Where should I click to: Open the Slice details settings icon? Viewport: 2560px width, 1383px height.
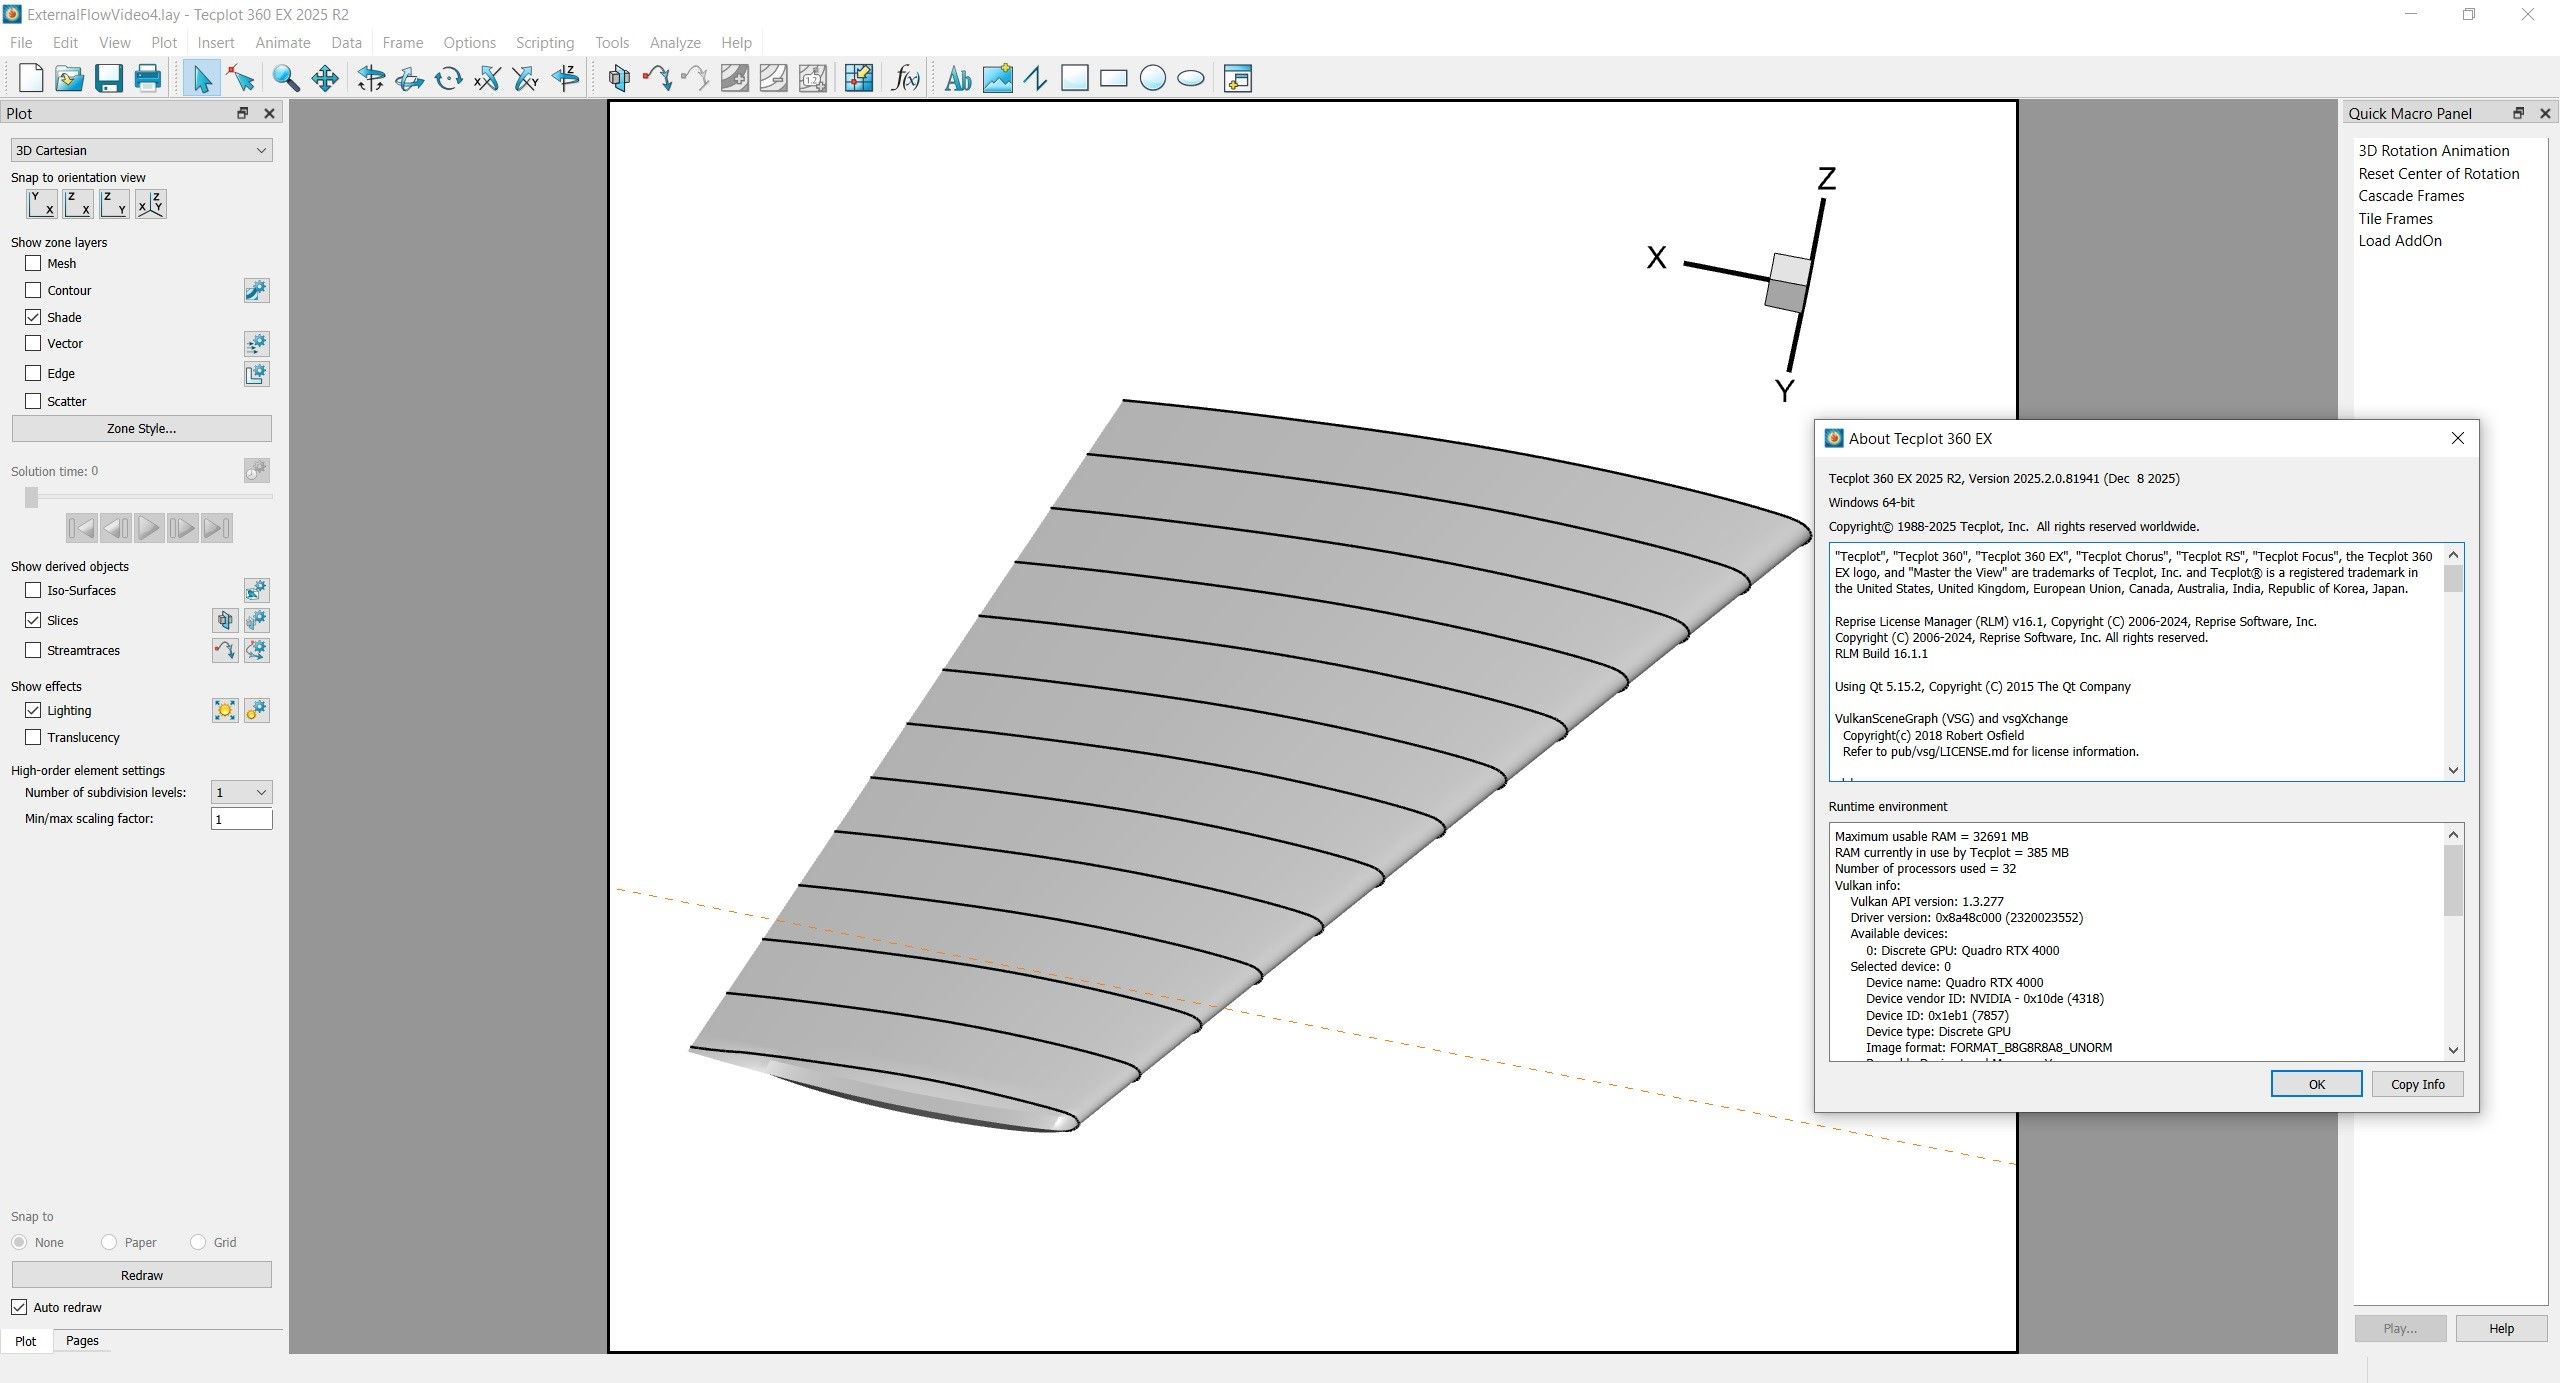258,620
